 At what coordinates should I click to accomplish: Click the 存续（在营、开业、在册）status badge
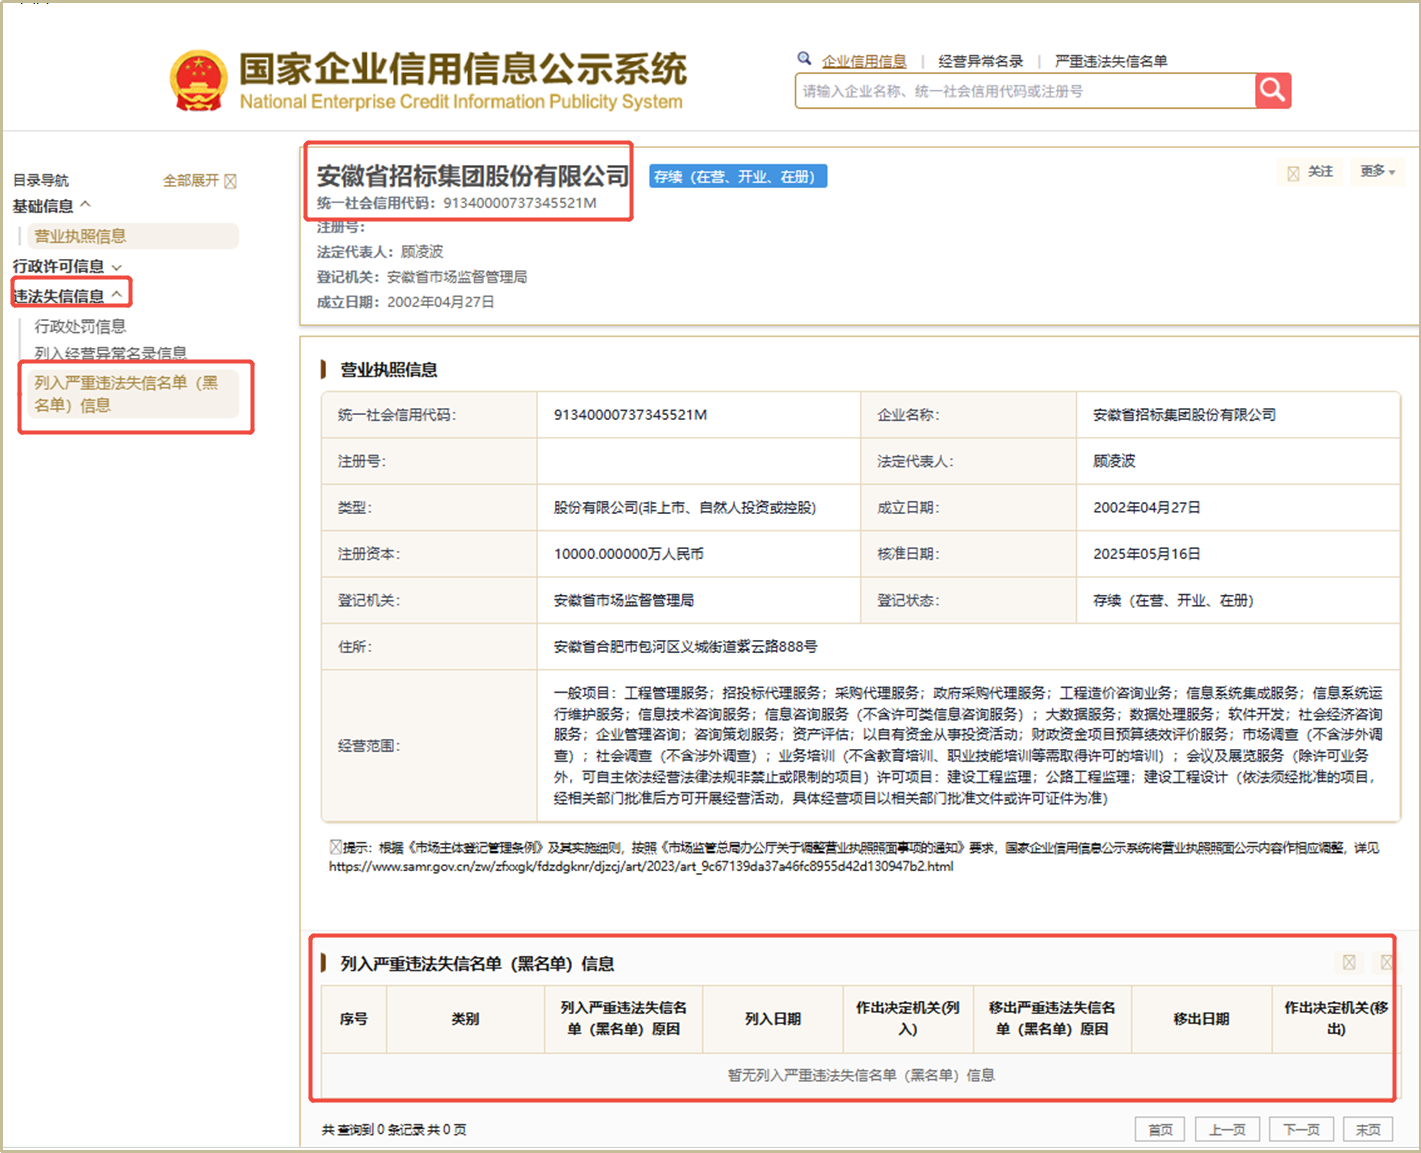738,176
